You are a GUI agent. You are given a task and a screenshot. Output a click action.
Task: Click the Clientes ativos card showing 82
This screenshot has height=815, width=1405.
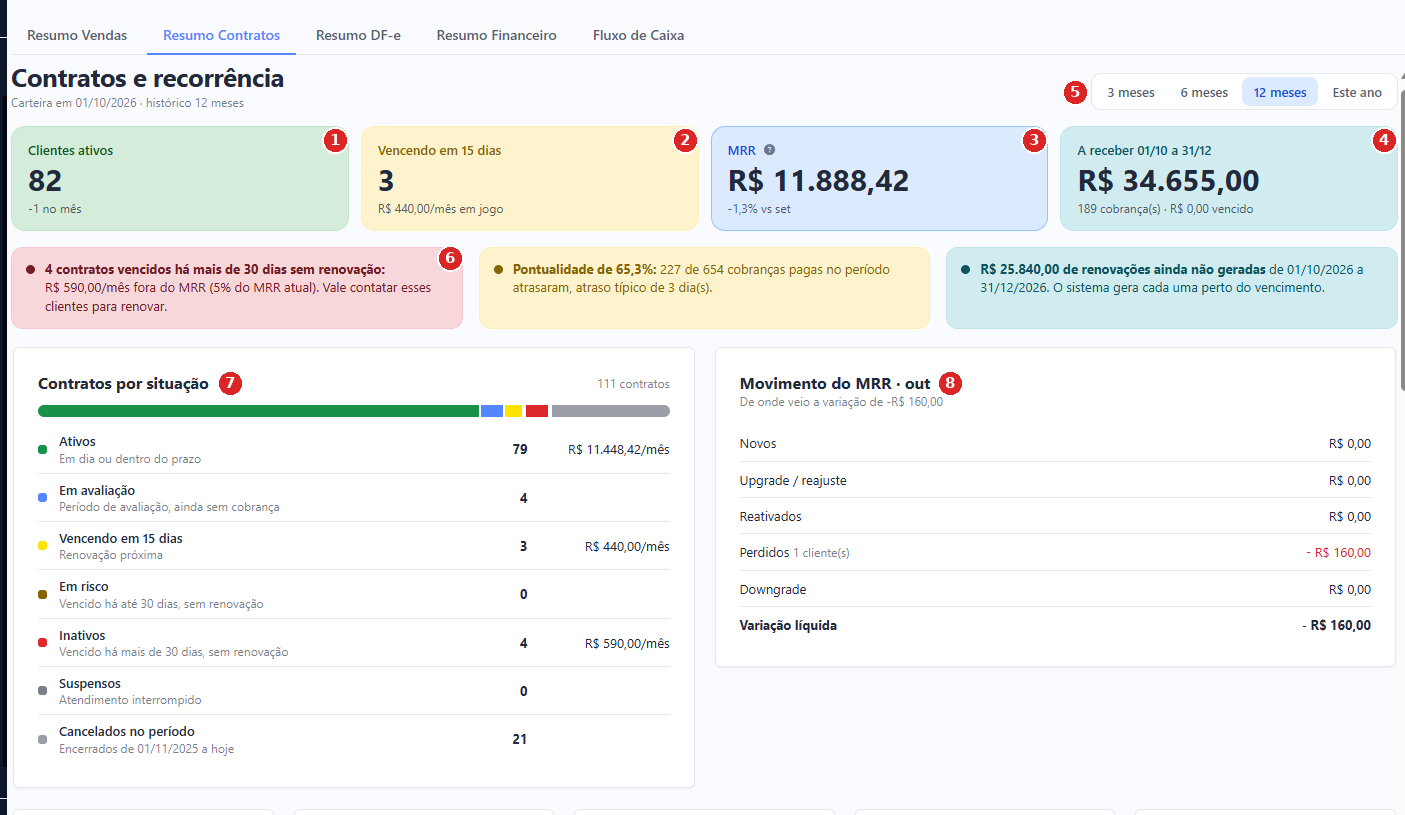click(180, 179)
